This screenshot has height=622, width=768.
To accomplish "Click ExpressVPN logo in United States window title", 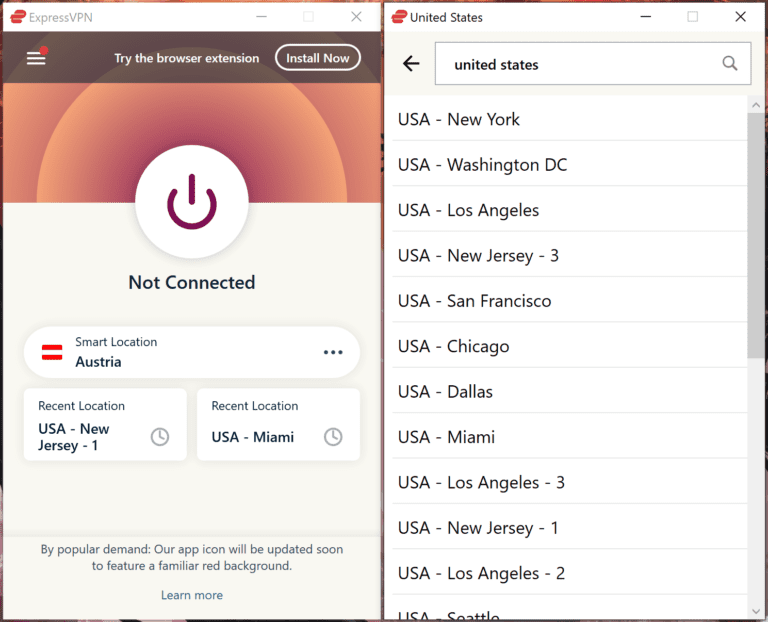I will (x=399, y=17).
